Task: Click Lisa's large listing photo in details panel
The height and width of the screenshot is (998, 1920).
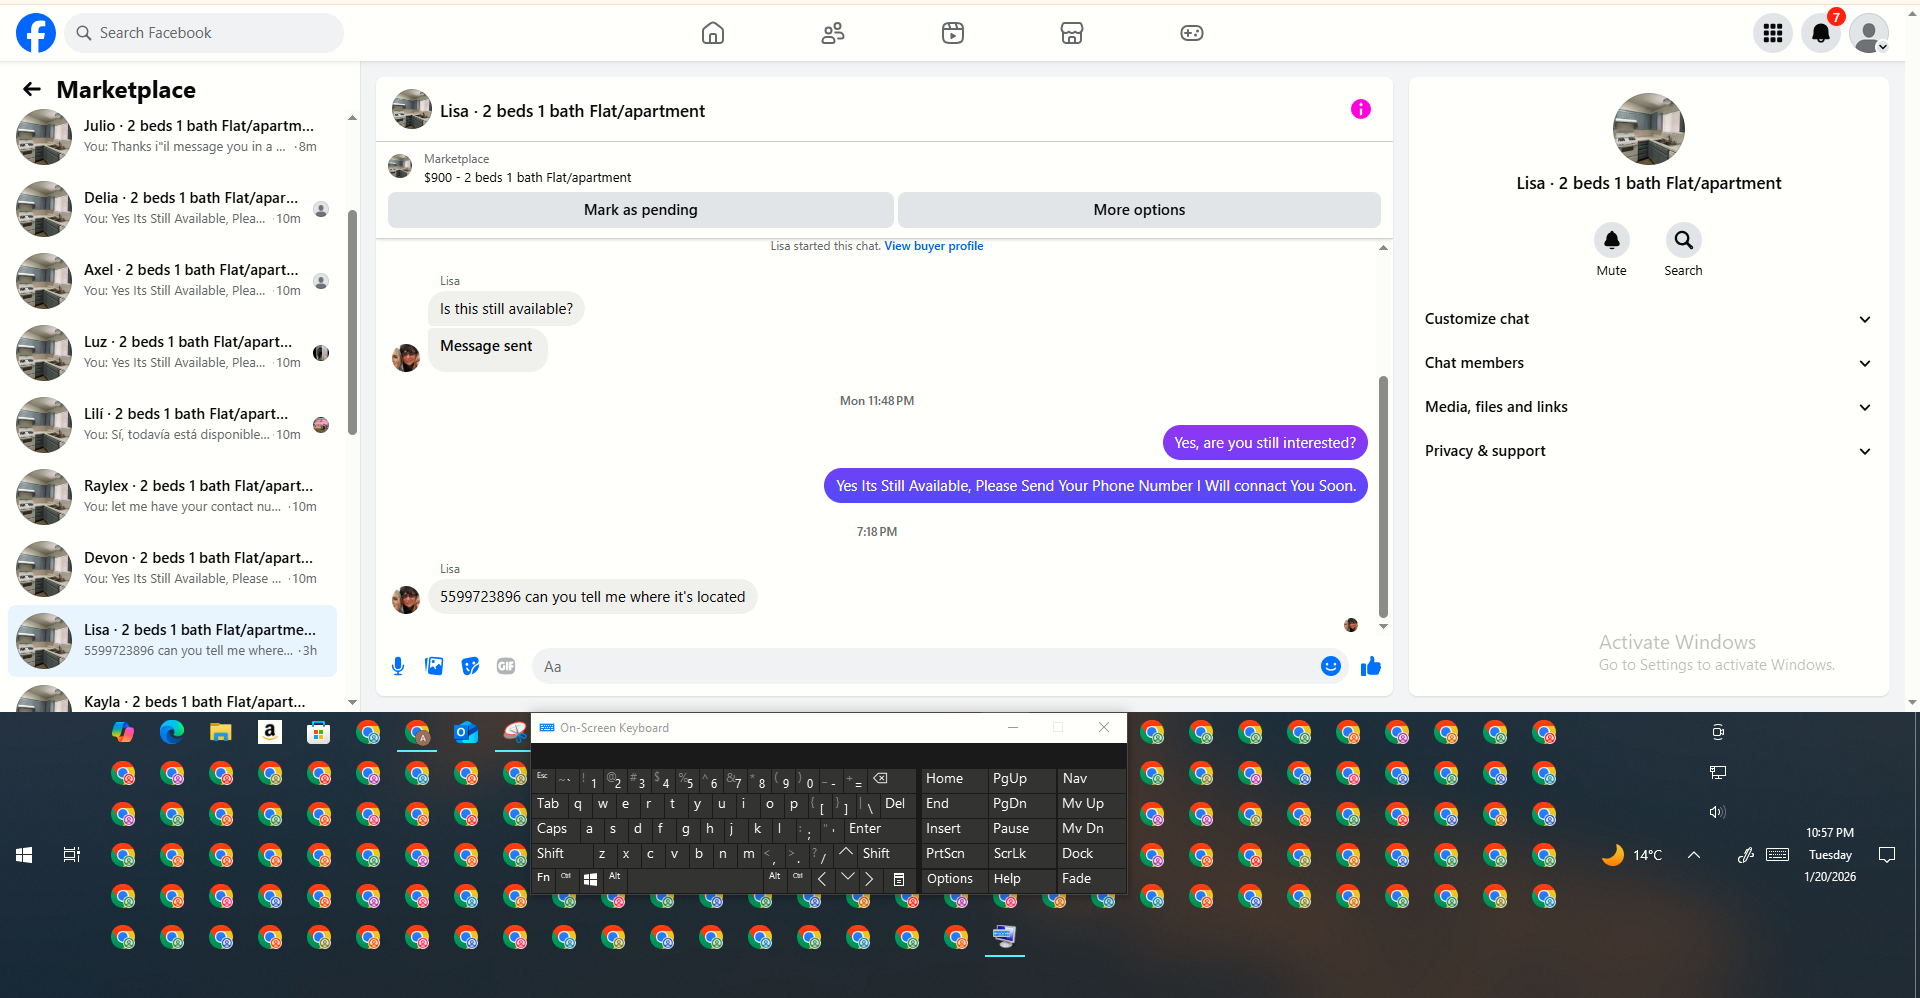Action: pos(1649,129)
